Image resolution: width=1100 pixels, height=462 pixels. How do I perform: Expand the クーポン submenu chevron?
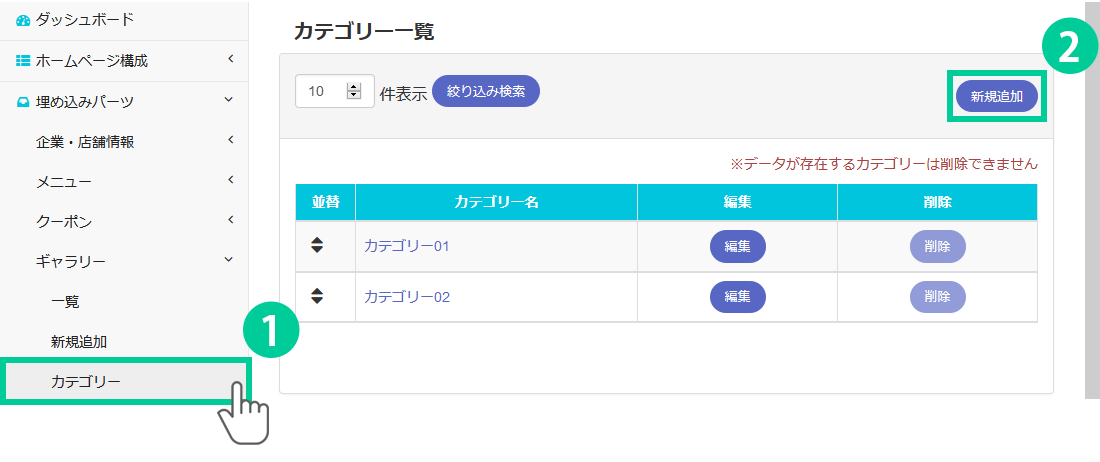coord(230,220)
